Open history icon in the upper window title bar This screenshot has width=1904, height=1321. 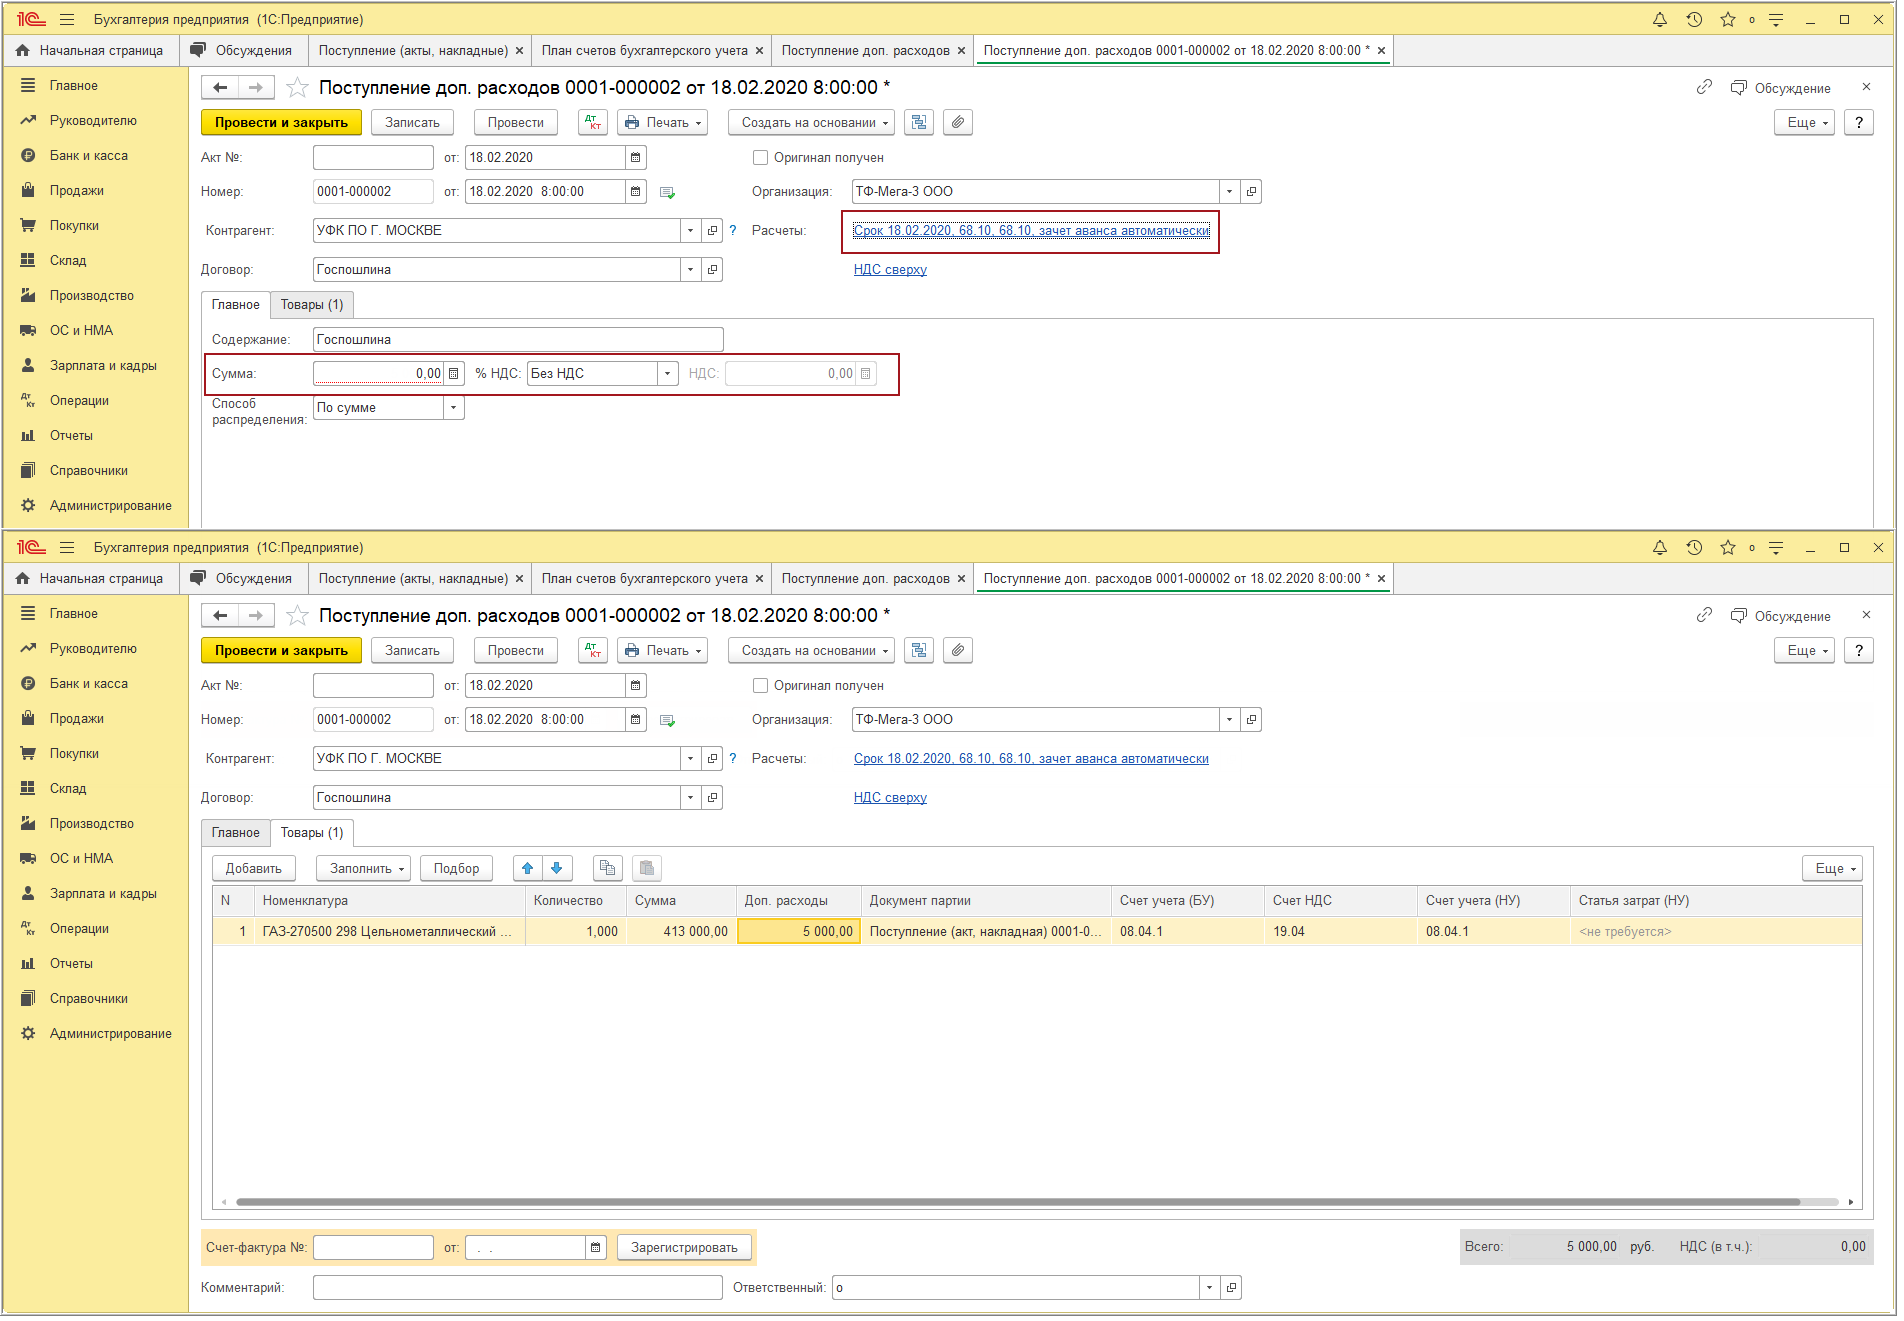tap(1694, 20)
